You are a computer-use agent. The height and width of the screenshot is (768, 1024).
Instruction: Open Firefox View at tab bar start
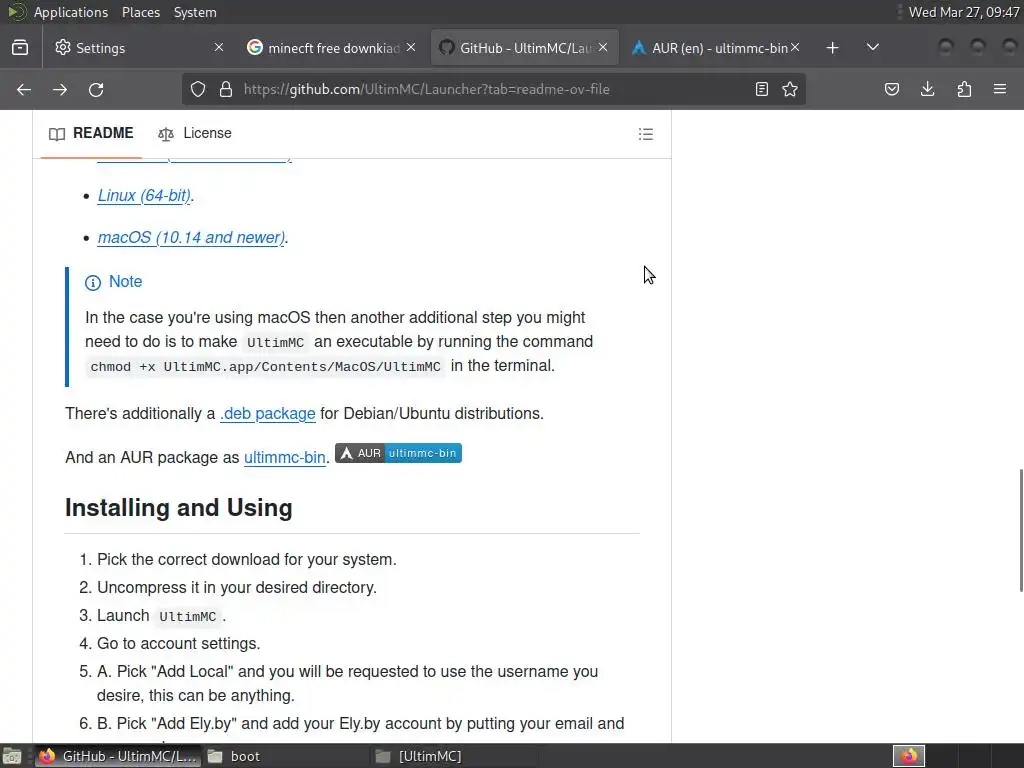20,48
